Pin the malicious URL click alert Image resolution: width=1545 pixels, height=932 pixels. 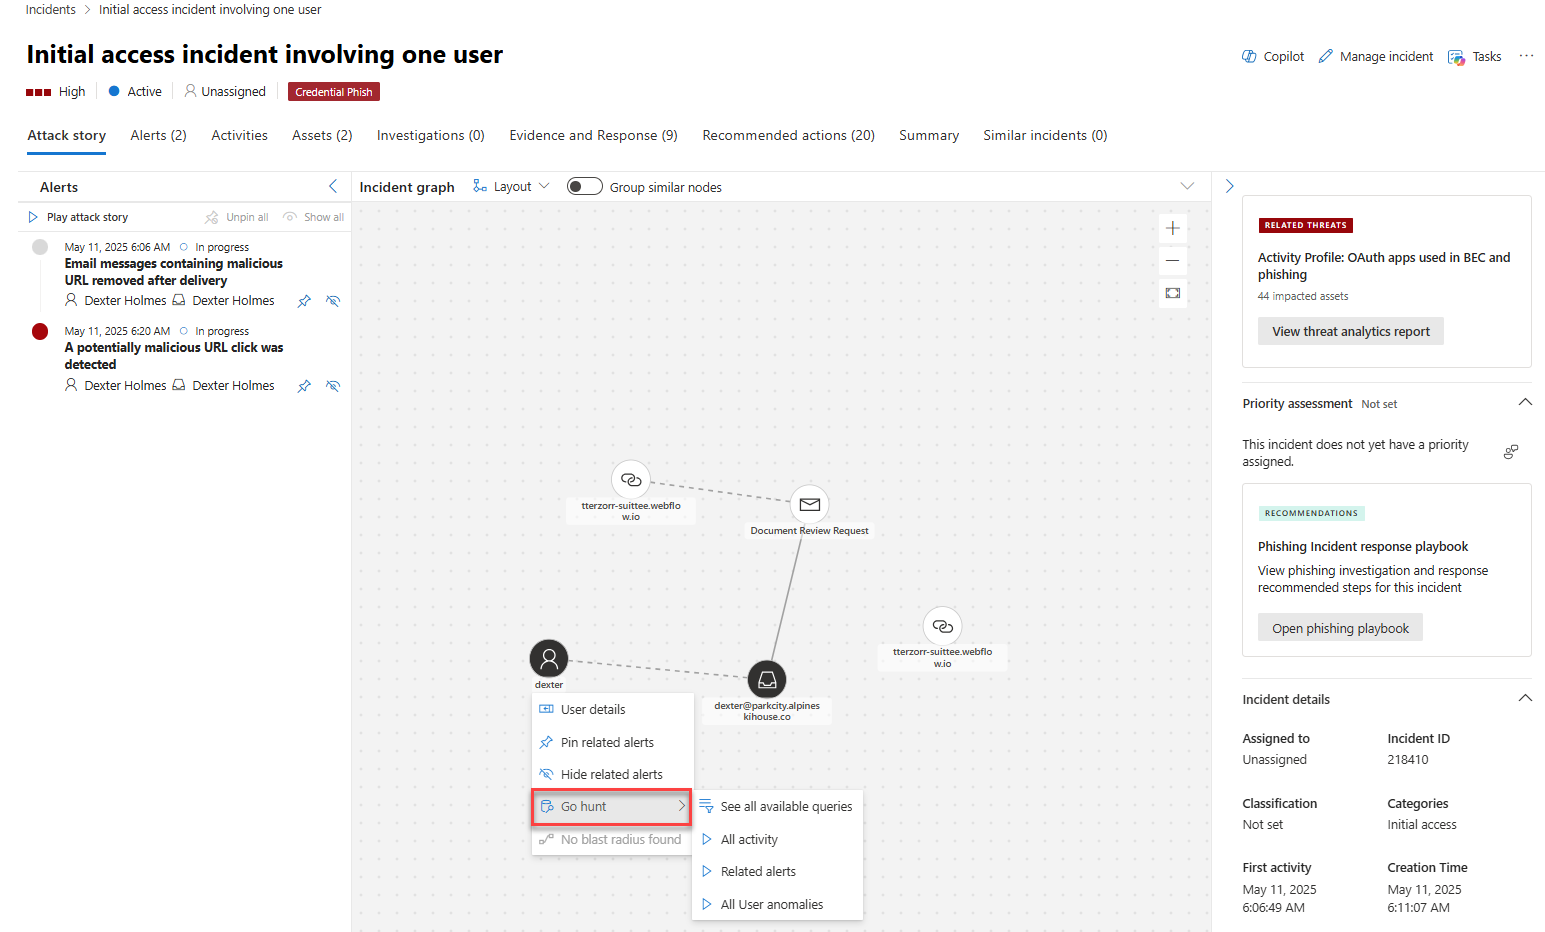tap(304, 386)
